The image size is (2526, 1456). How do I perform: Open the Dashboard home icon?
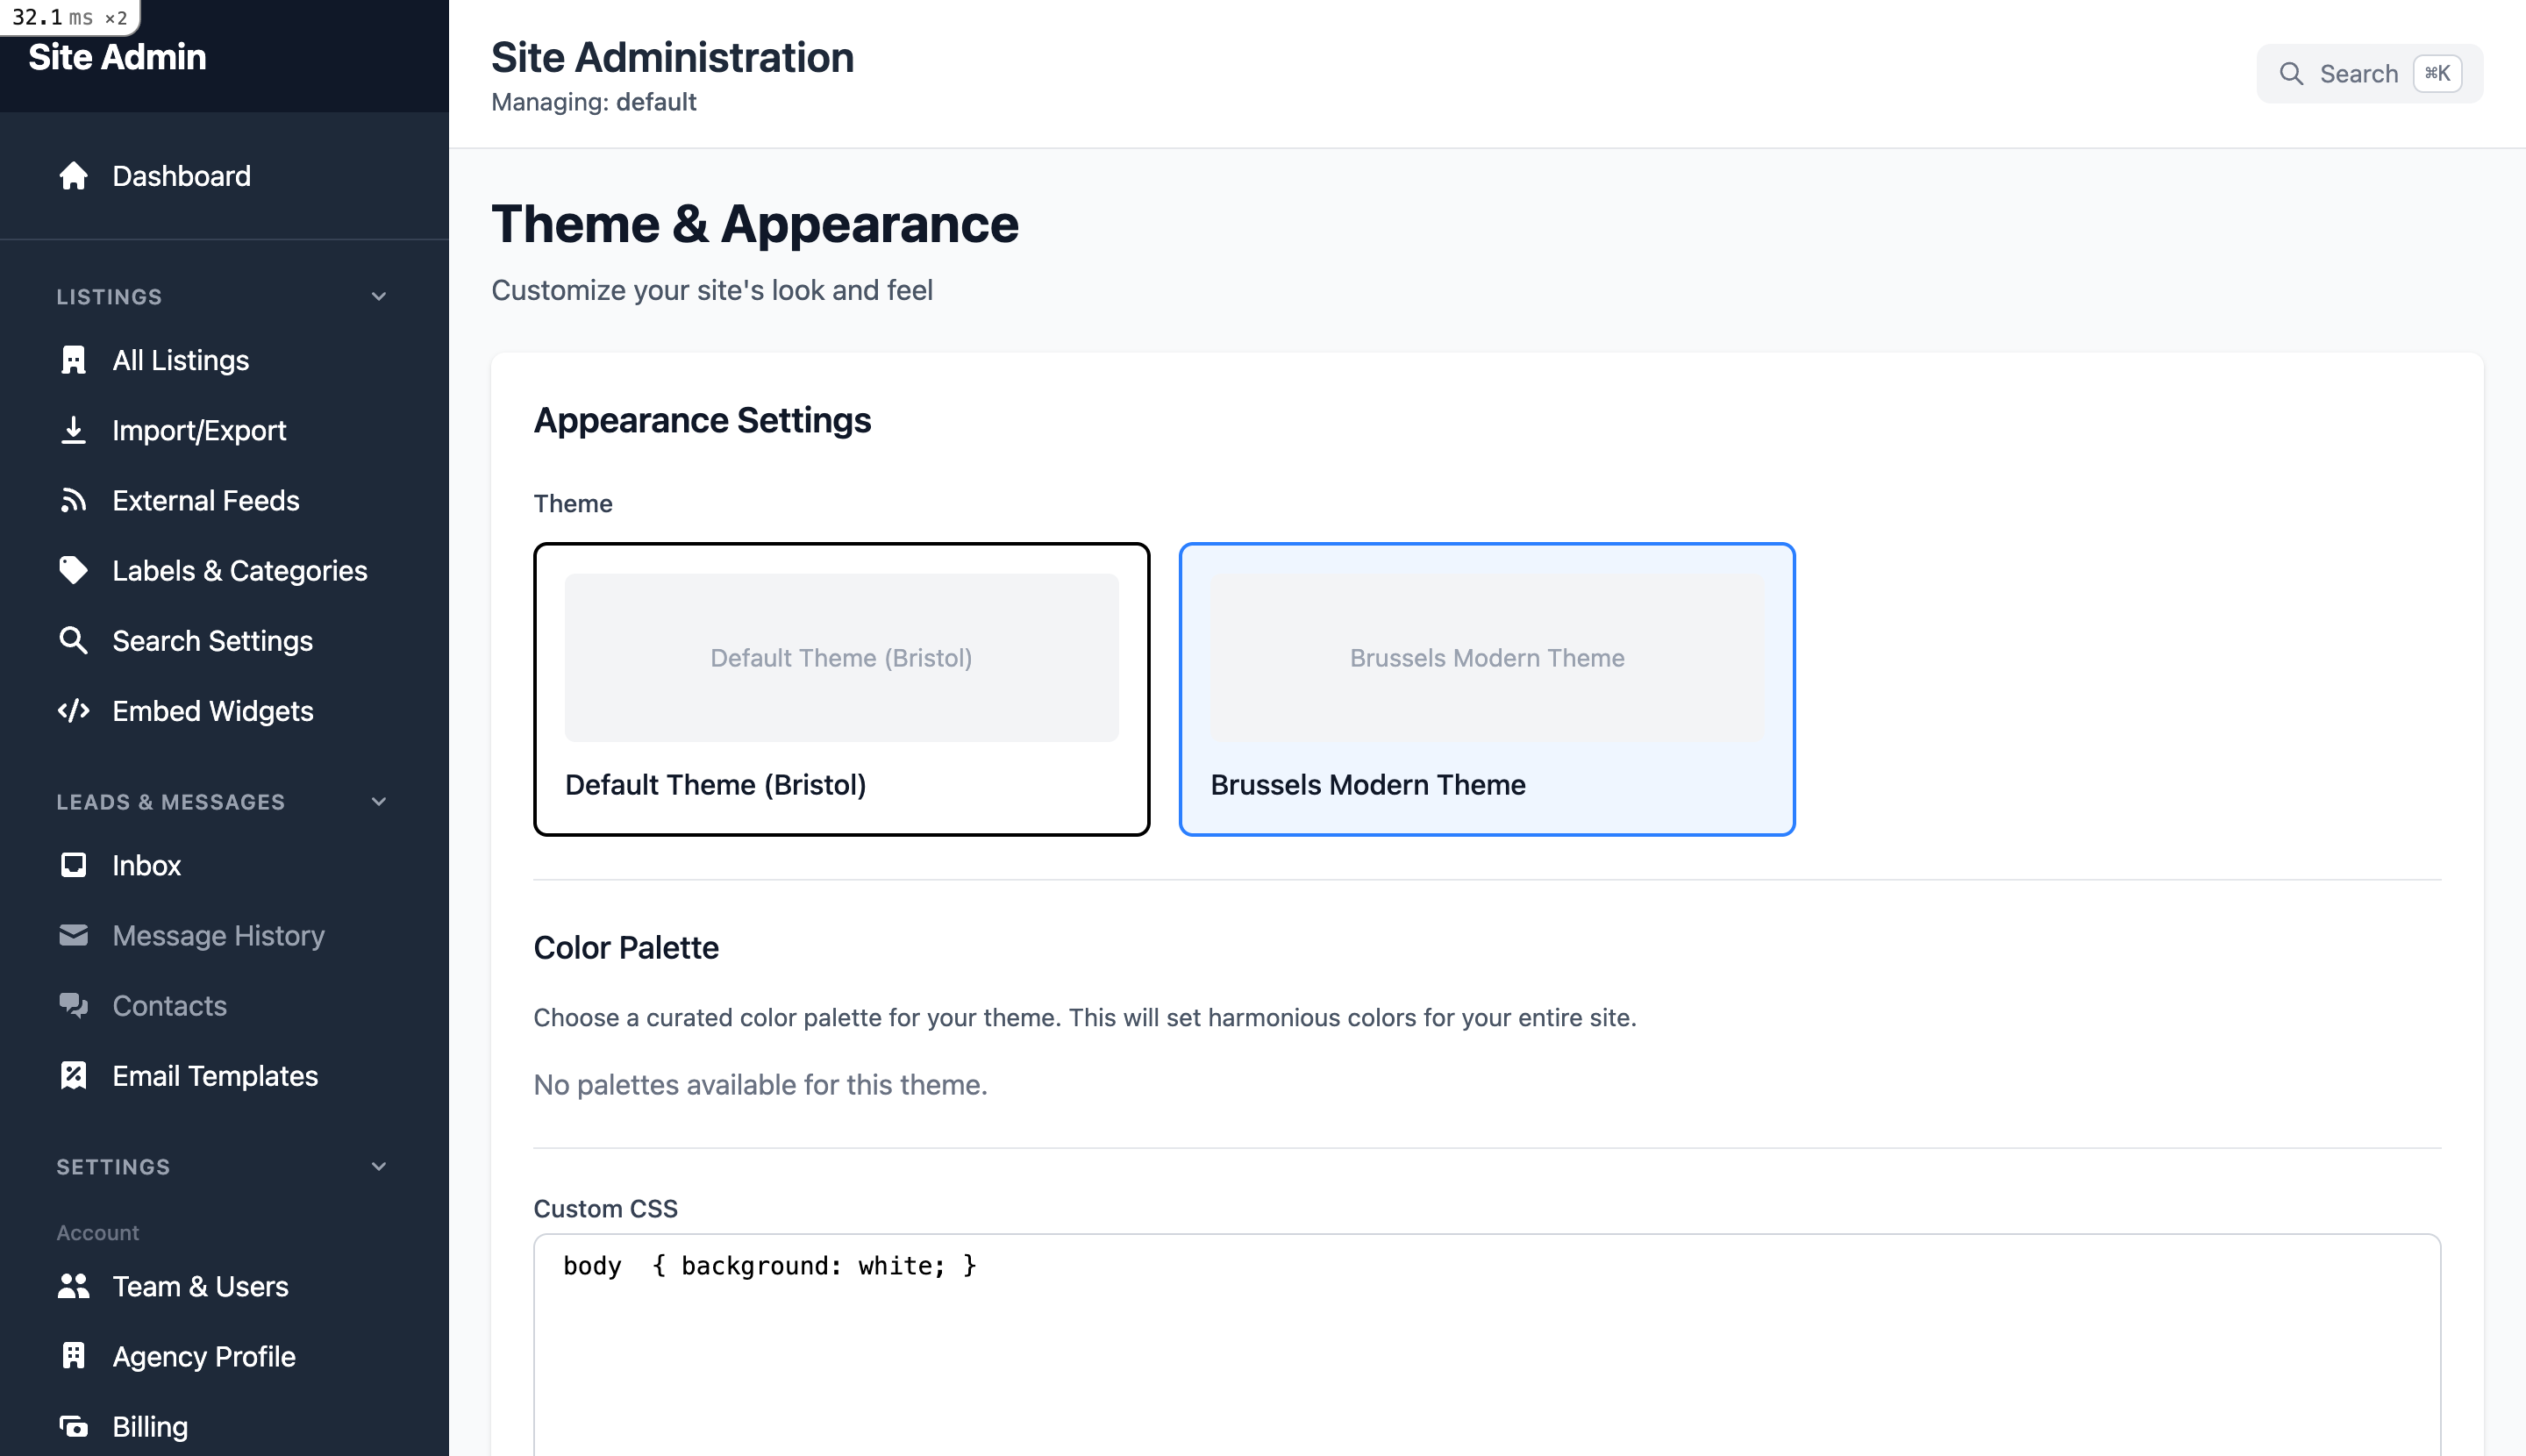[x=73, y=176]
